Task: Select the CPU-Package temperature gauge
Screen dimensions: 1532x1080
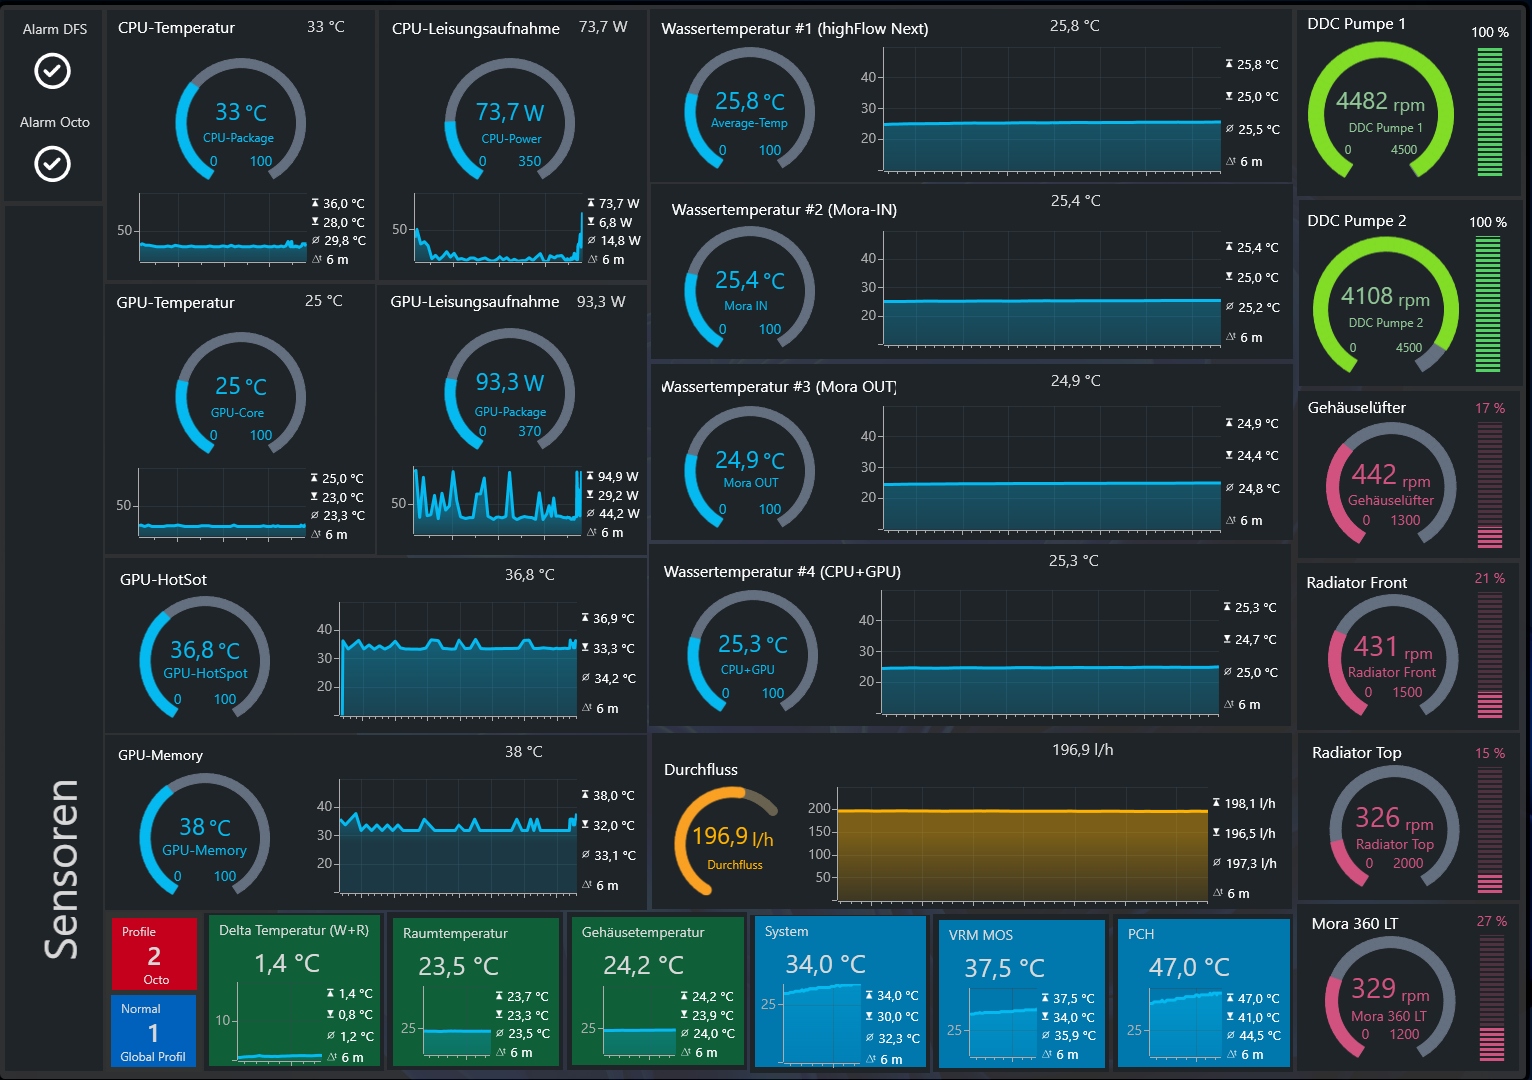Action: pos(240,120)
